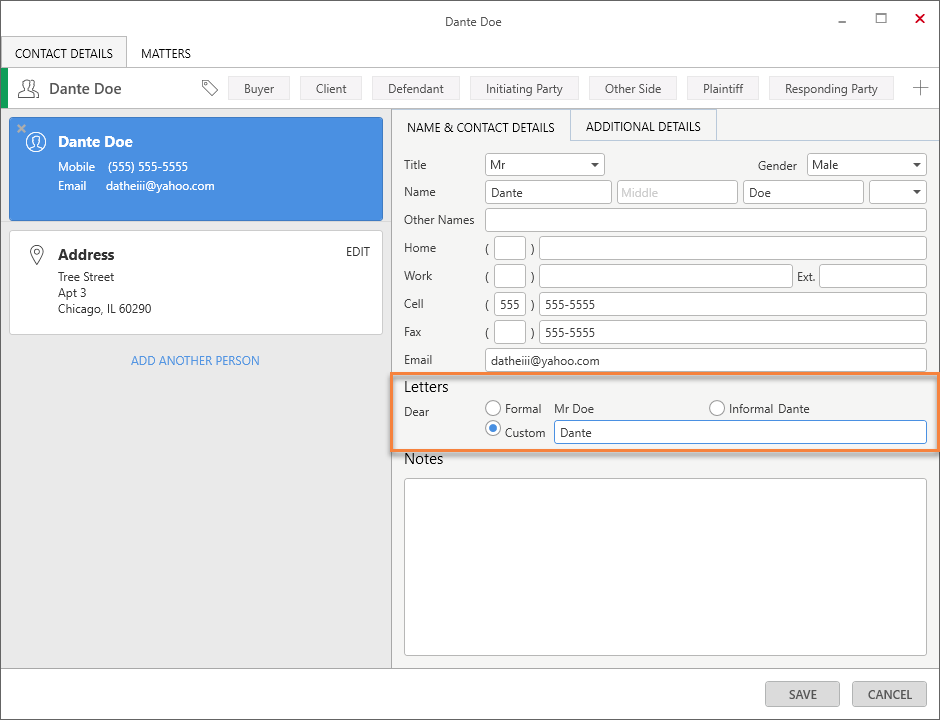Click the location pin icon in Address card
The width and height of the screenshot is (940, 720).
point(37,255)
